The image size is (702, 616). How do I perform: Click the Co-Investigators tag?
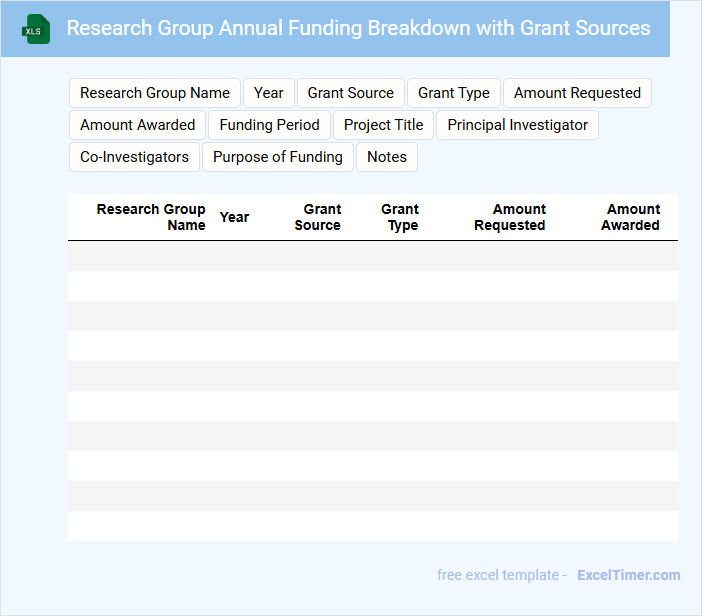(x=134, y=157)
